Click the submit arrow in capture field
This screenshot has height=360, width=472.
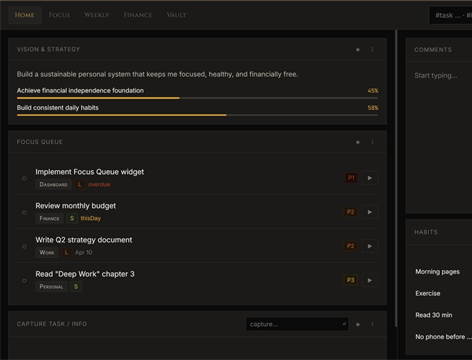(344, 324)
